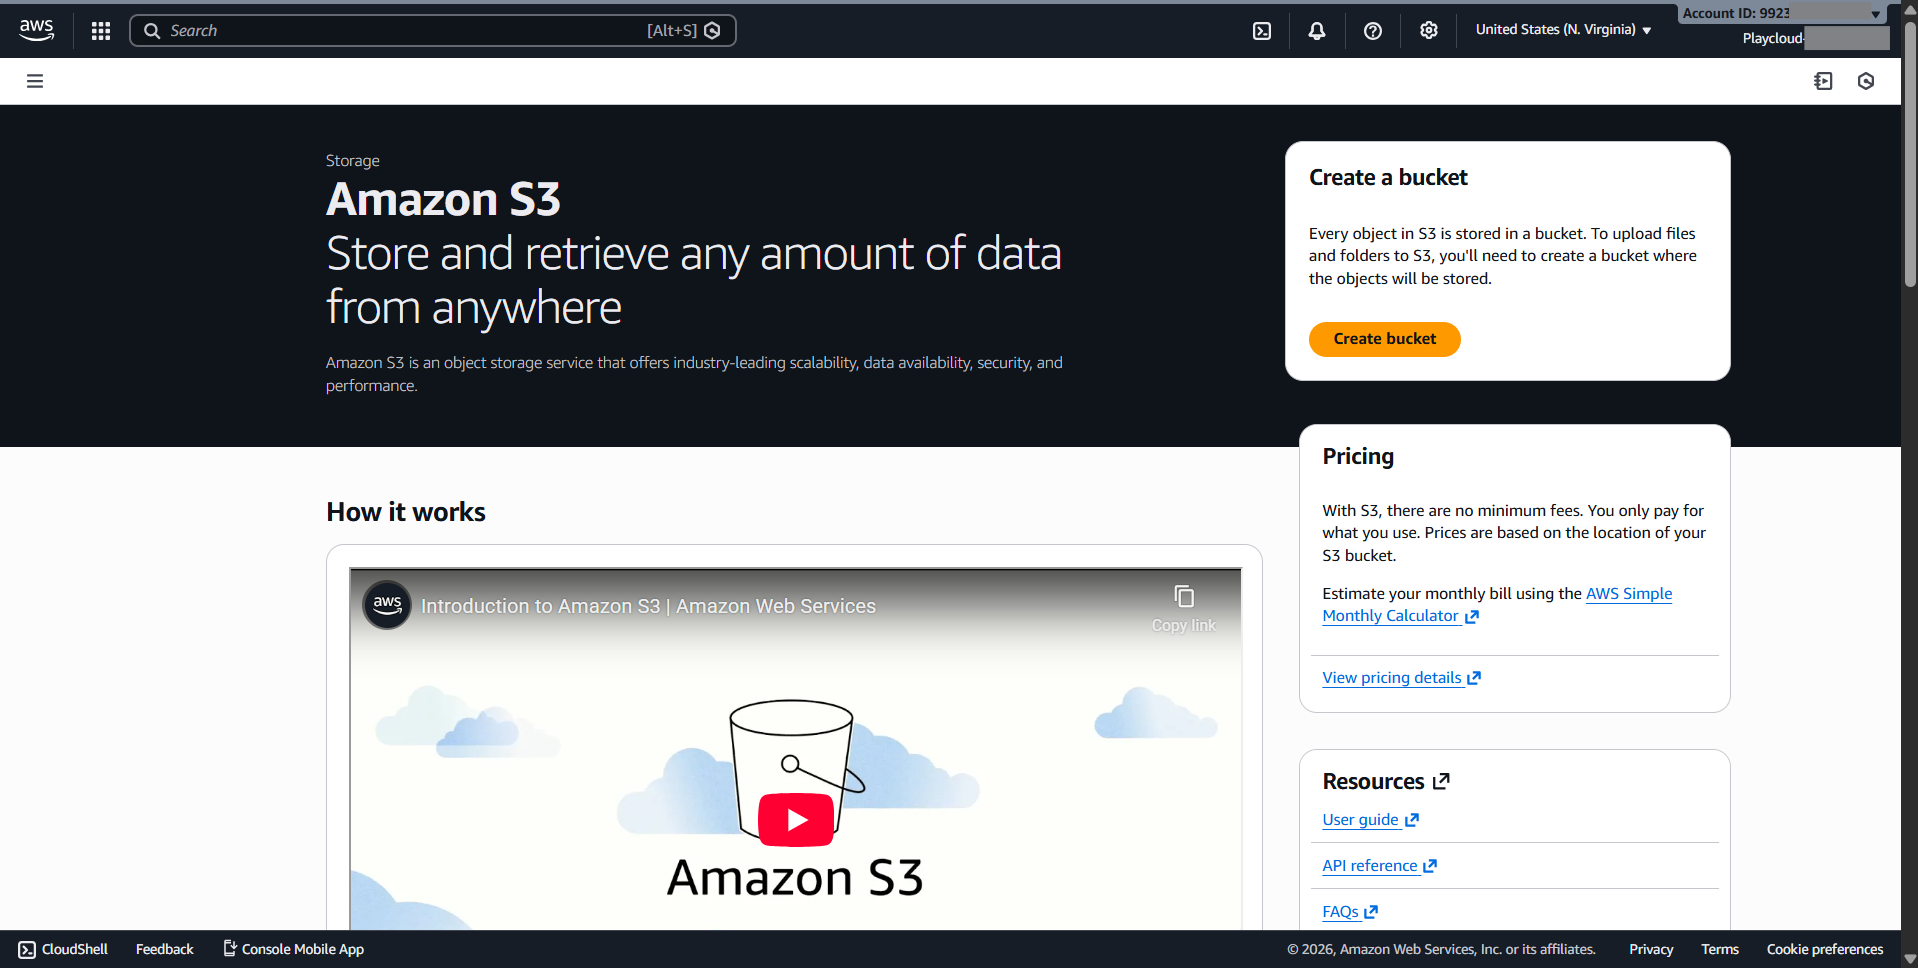Viewport: 1918px width, 968px height.
Task: Expand the hamburger side navigation
Action: click(x=35, y=81)
